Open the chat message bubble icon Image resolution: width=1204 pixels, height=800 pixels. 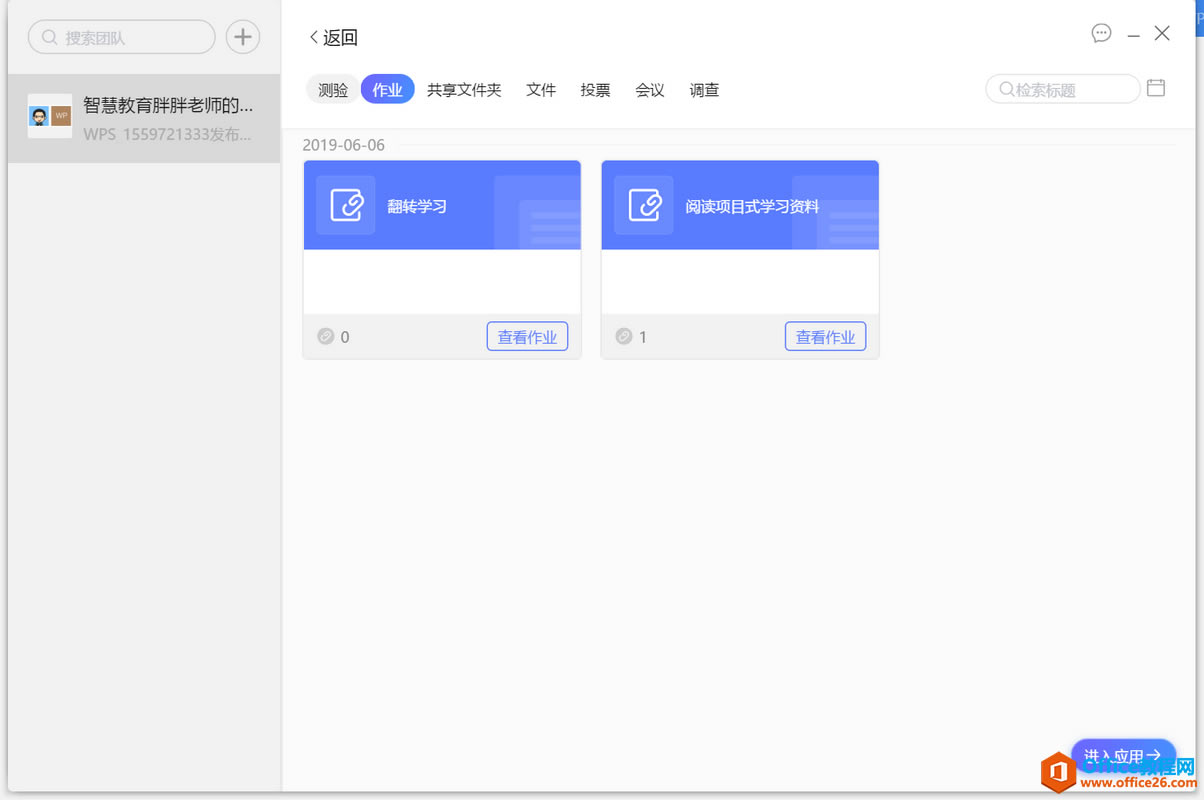(x=1101, y=34)
